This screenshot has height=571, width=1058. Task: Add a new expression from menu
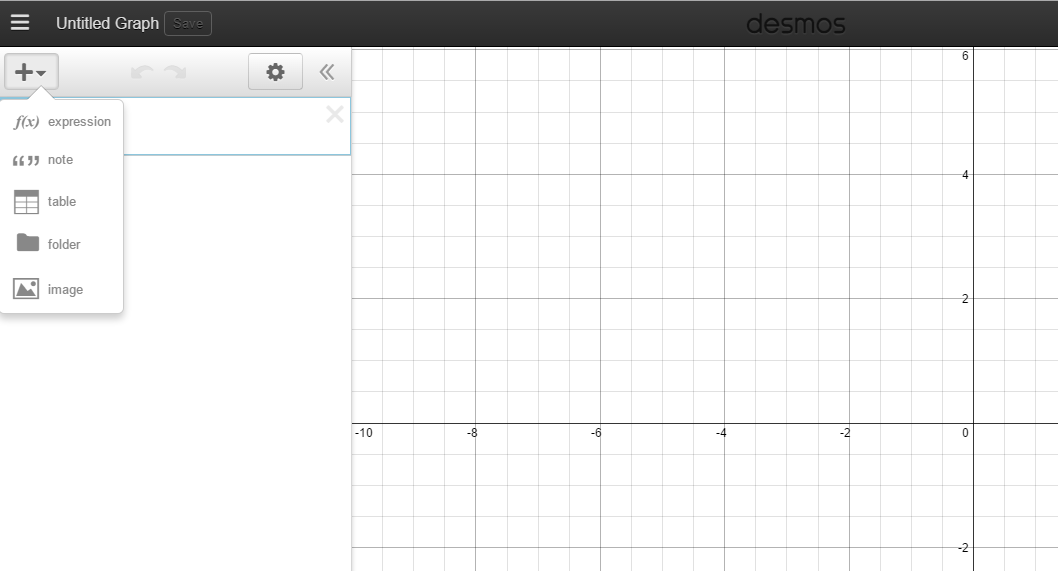[61, 121]
